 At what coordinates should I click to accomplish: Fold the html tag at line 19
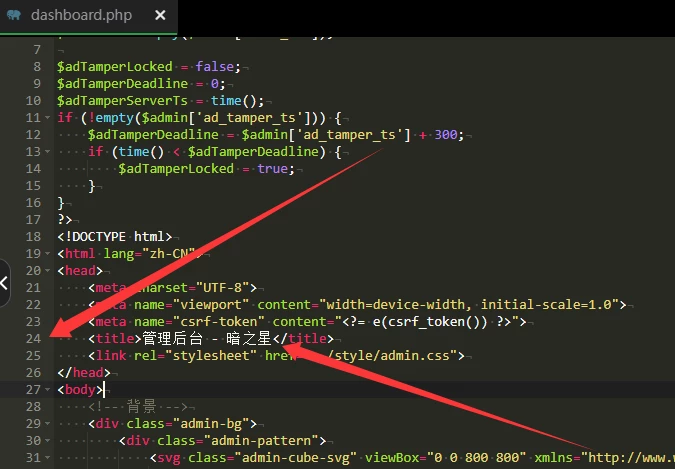(x=48, y=254)
